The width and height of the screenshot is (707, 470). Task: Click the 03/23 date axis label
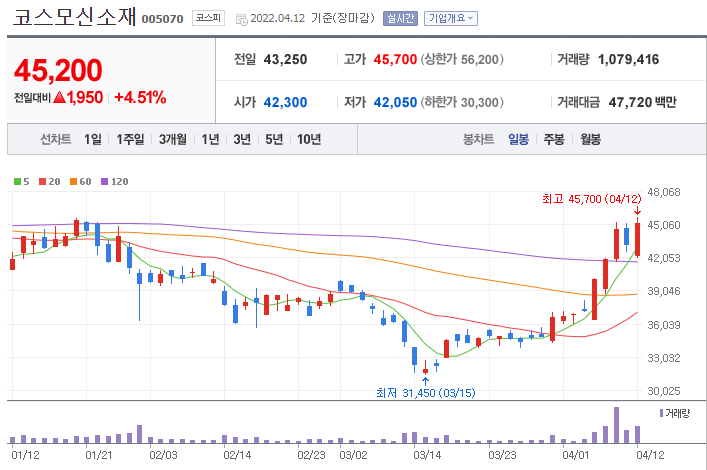(x=502, y=455)
